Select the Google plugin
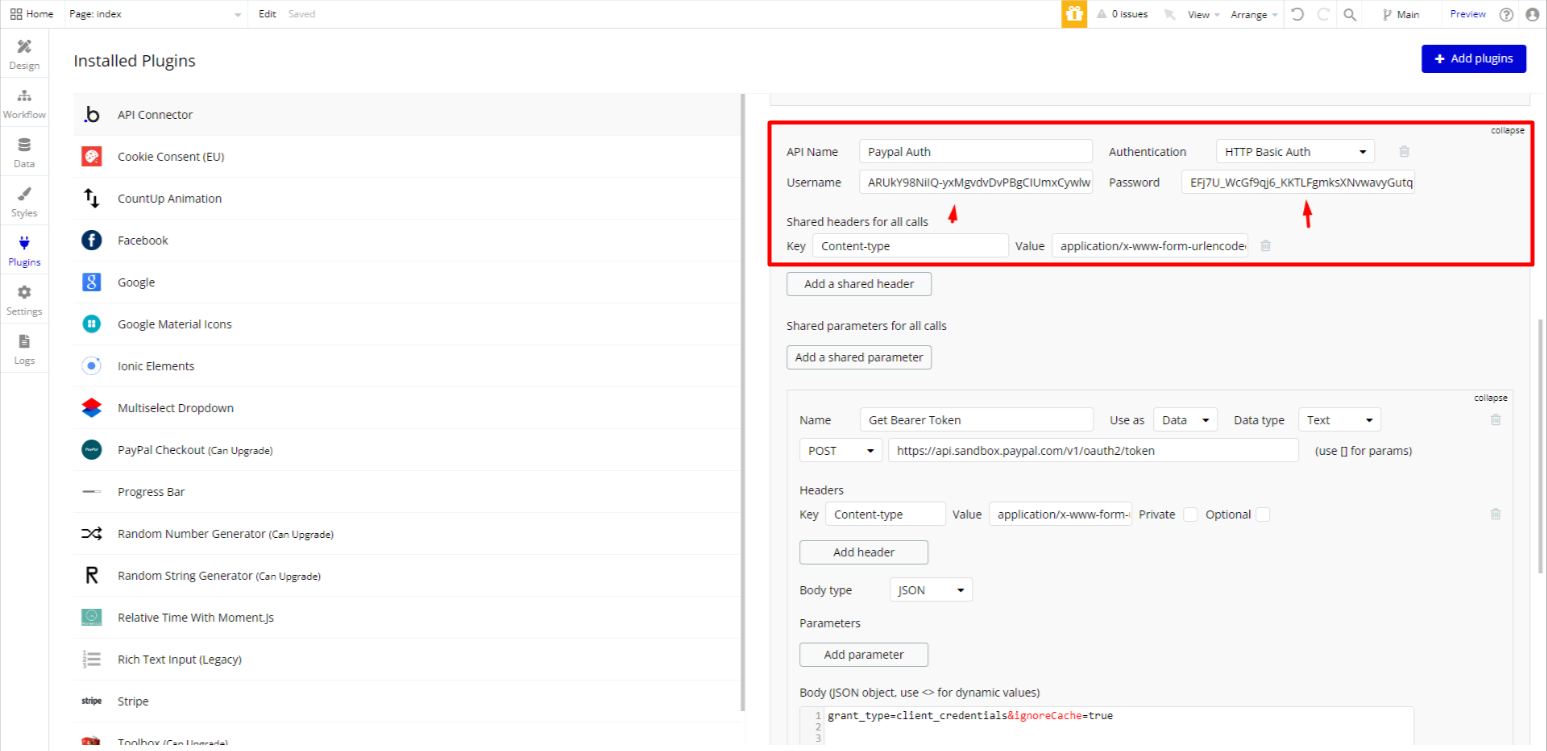Image resolution: width=1547 pixels, height=751 pixels. (407, 283)
